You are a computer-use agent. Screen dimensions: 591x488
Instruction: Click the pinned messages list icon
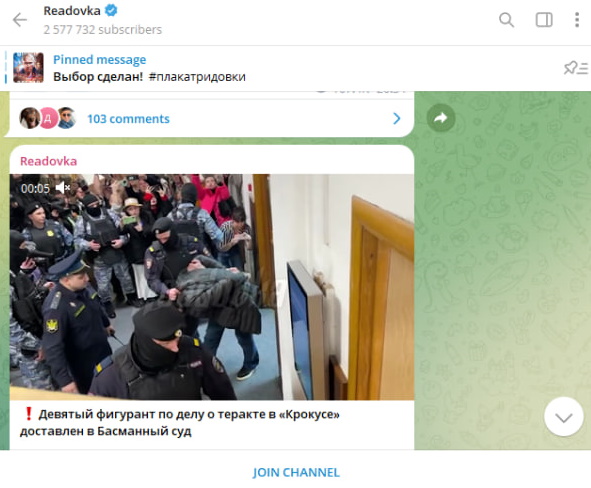tap(576, 68)
